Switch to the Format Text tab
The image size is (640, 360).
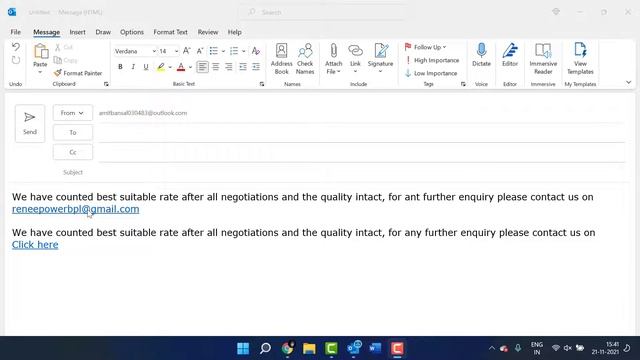point(171,32)
